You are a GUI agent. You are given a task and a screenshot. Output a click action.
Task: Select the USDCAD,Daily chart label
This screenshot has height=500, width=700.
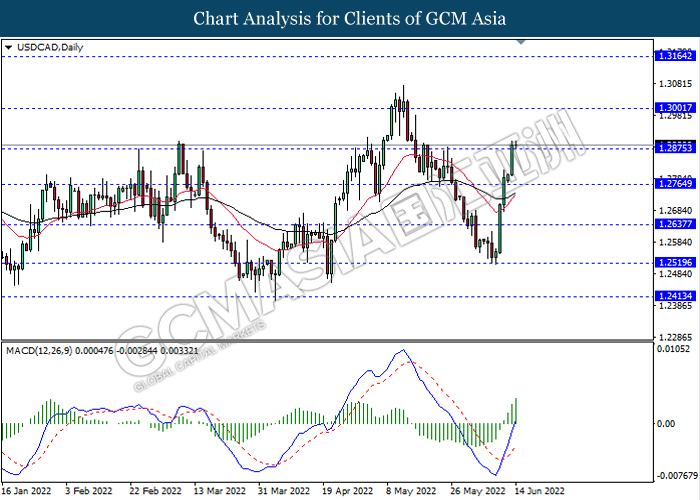pyautogui.click(x=50, y=47)
